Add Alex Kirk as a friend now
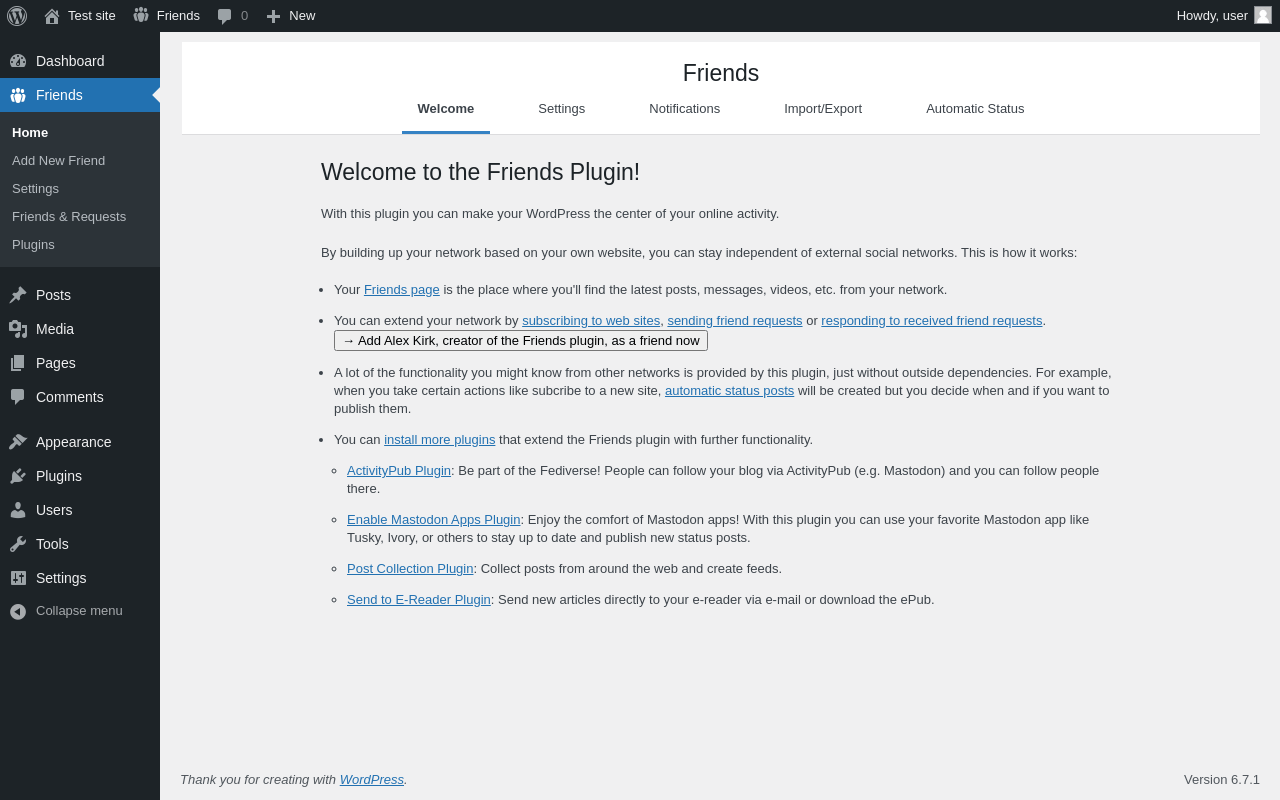The width and height of the screenshot is (1280, 800). pyautogui.click(x=521, y=341)
